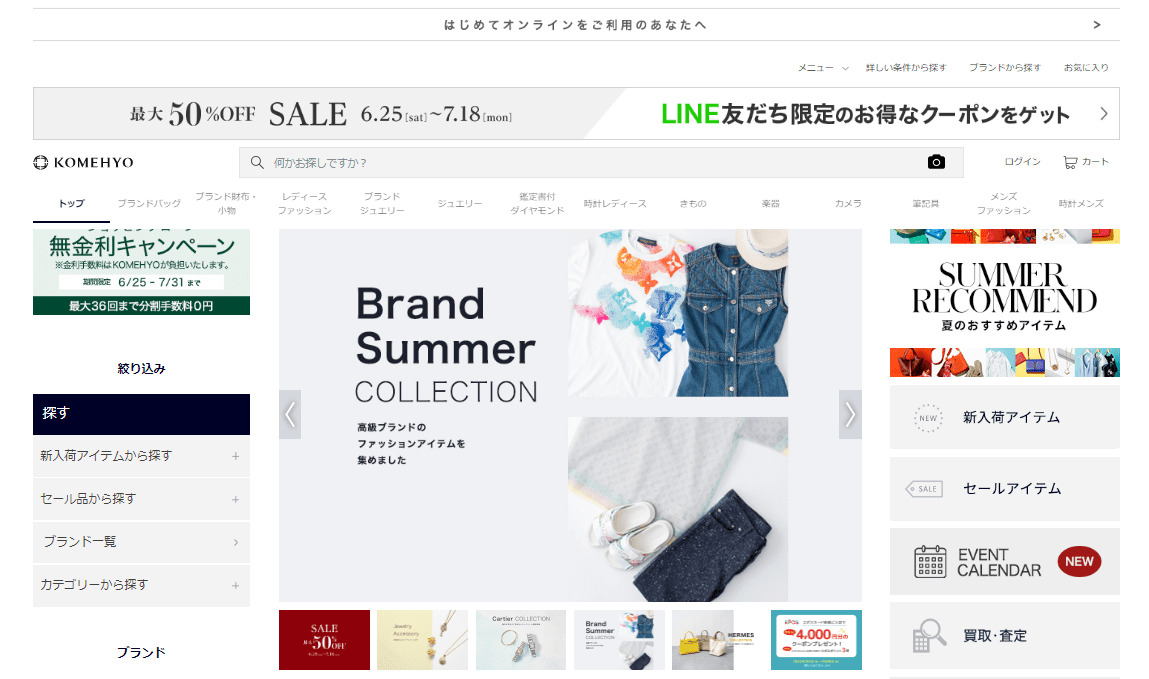Viewport: 1149px width, 679px height.
Task: Expand カテゴリーから探す section
Action: pyautogui.click(x=141, y=585)
